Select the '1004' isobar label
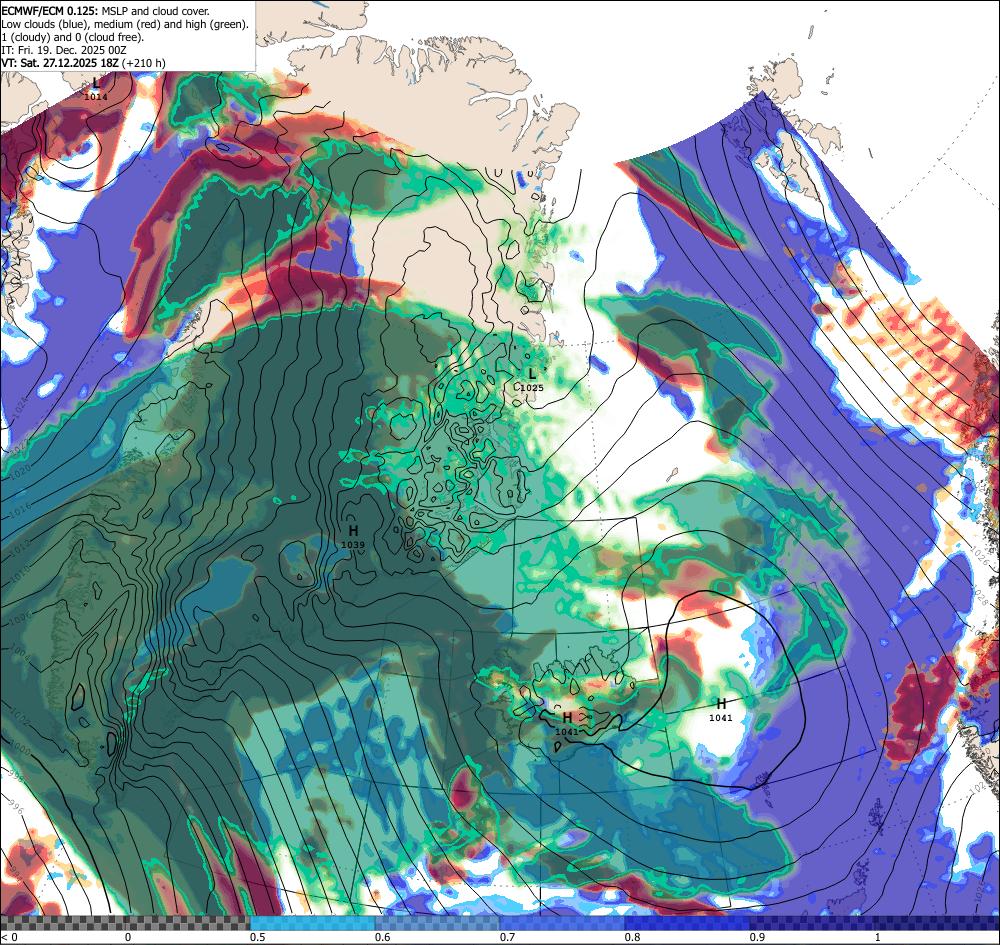The image size is (1000, 945). pyautogui.click(x=20, y=652)
